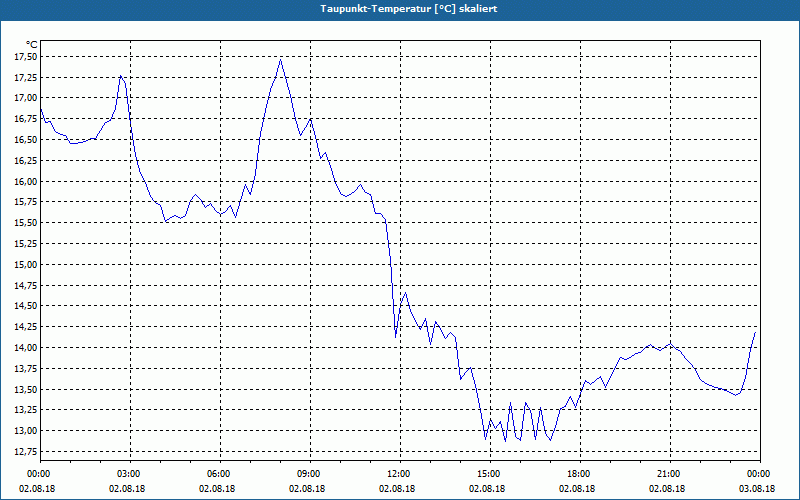
Task: Click the 17,25 y-axis label
Action: click(25, 78)
